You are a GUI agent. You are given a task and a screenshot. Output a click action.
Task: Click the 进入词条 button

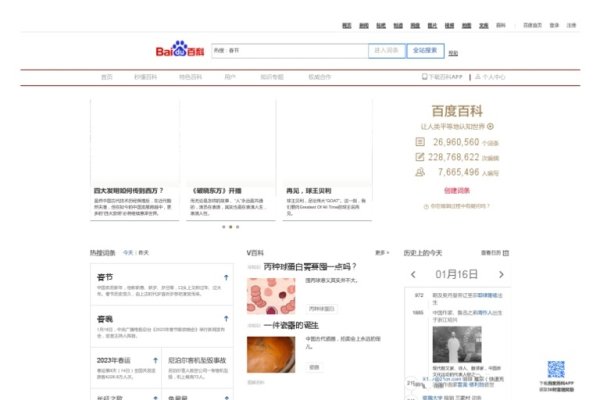(x=386, y=51)
